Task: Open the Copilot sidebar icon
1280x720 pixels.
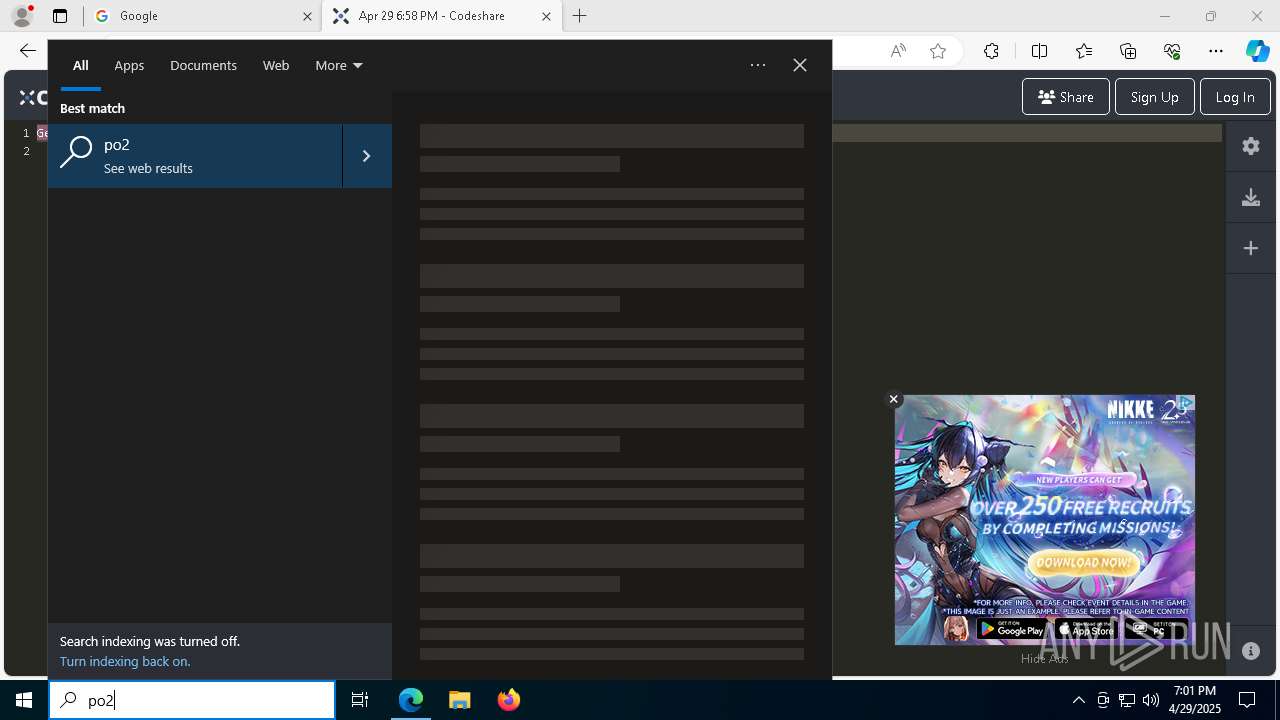Action: [1258, 51]
